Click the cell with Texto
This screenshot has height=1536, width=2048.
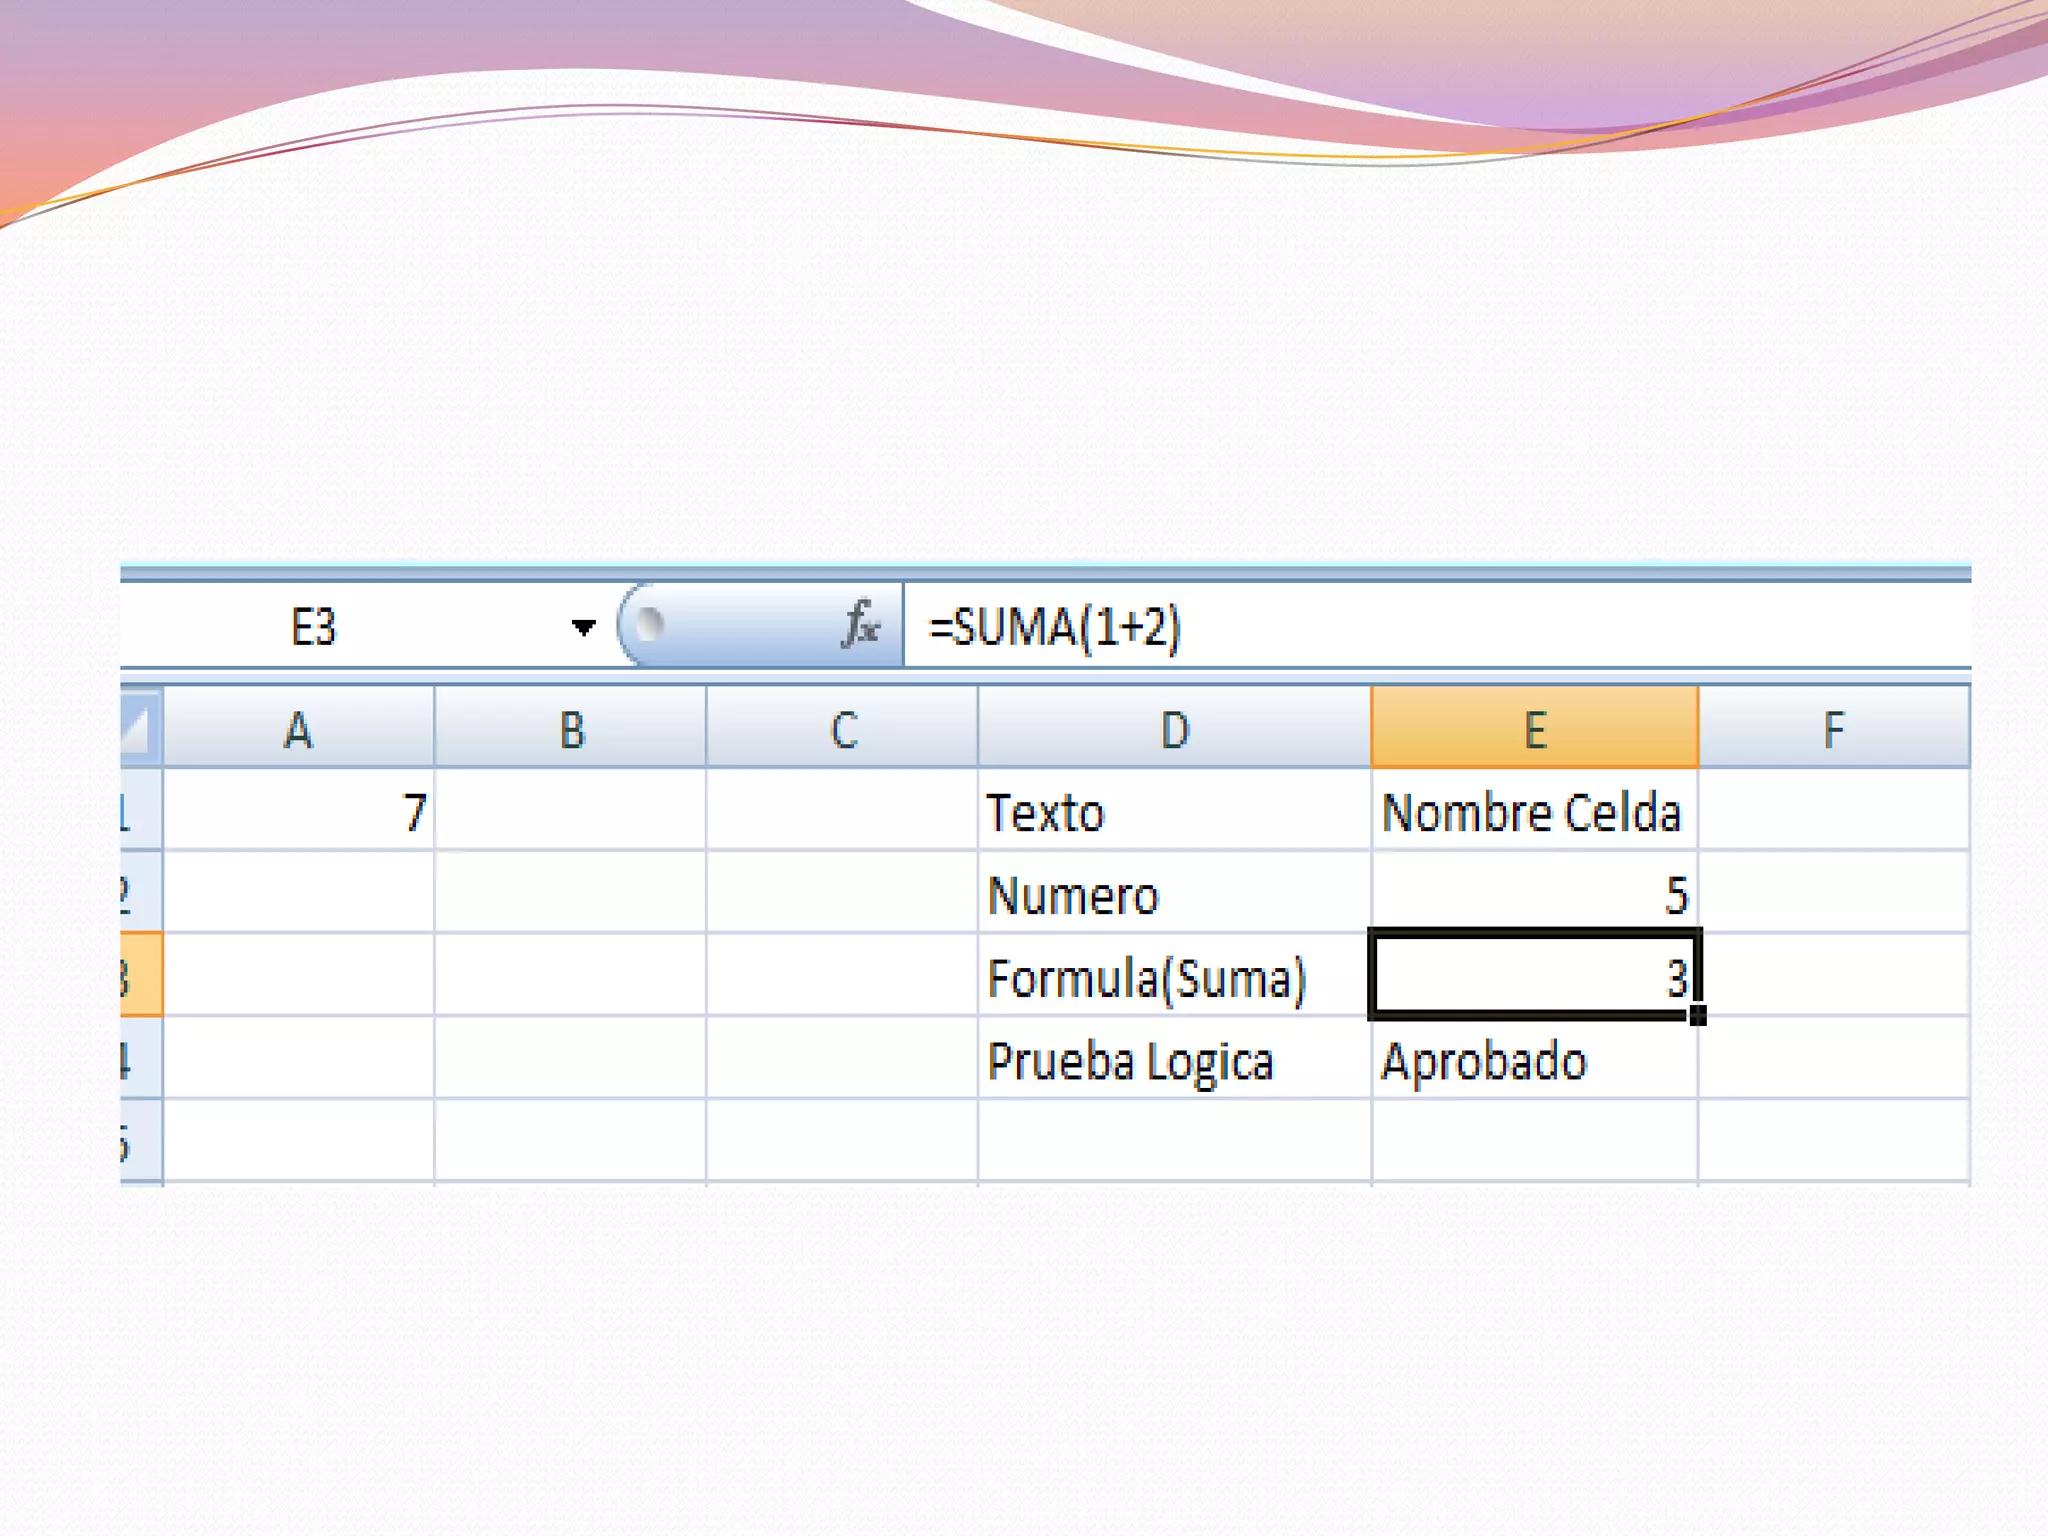1174,811
